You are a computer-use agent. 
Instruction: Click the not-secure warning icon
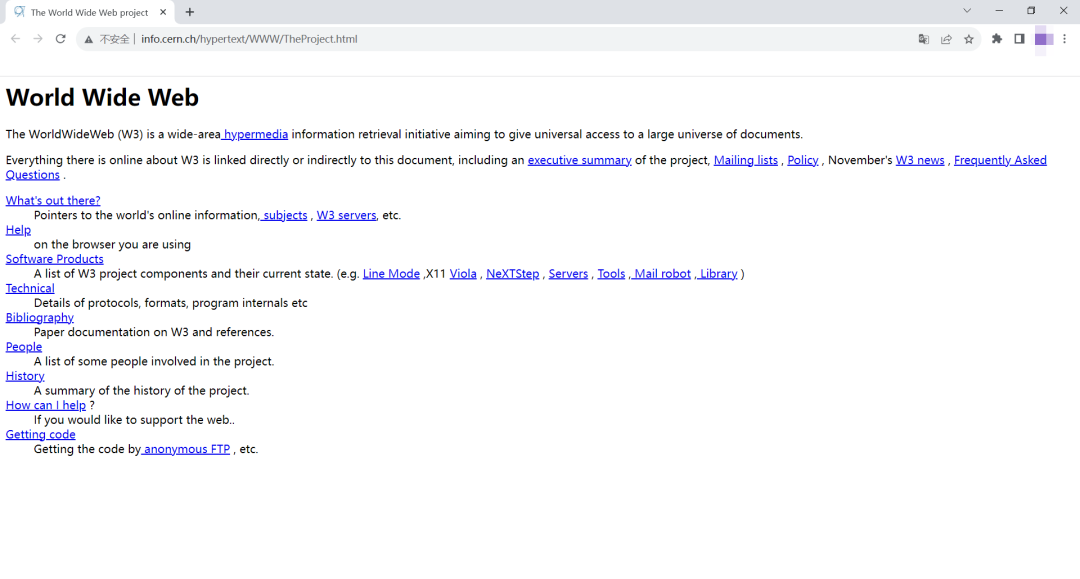click(x=88, y=39)
